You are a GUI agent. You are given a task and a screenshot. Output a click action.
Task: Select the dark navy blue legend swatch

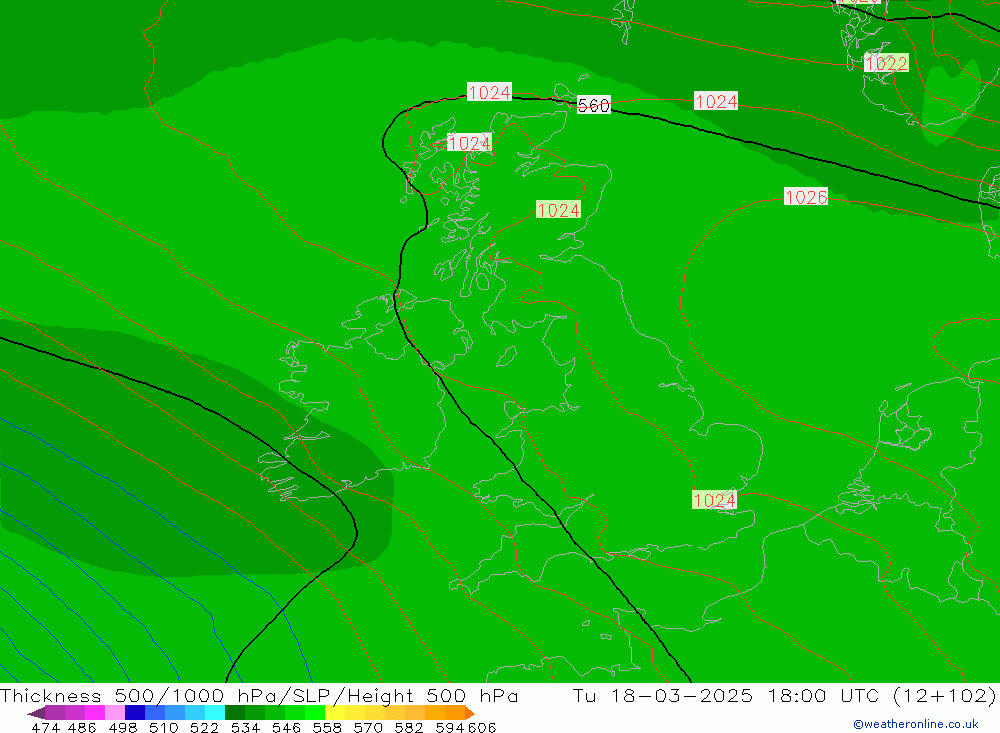pyautogui.click(x=135, y=713)
